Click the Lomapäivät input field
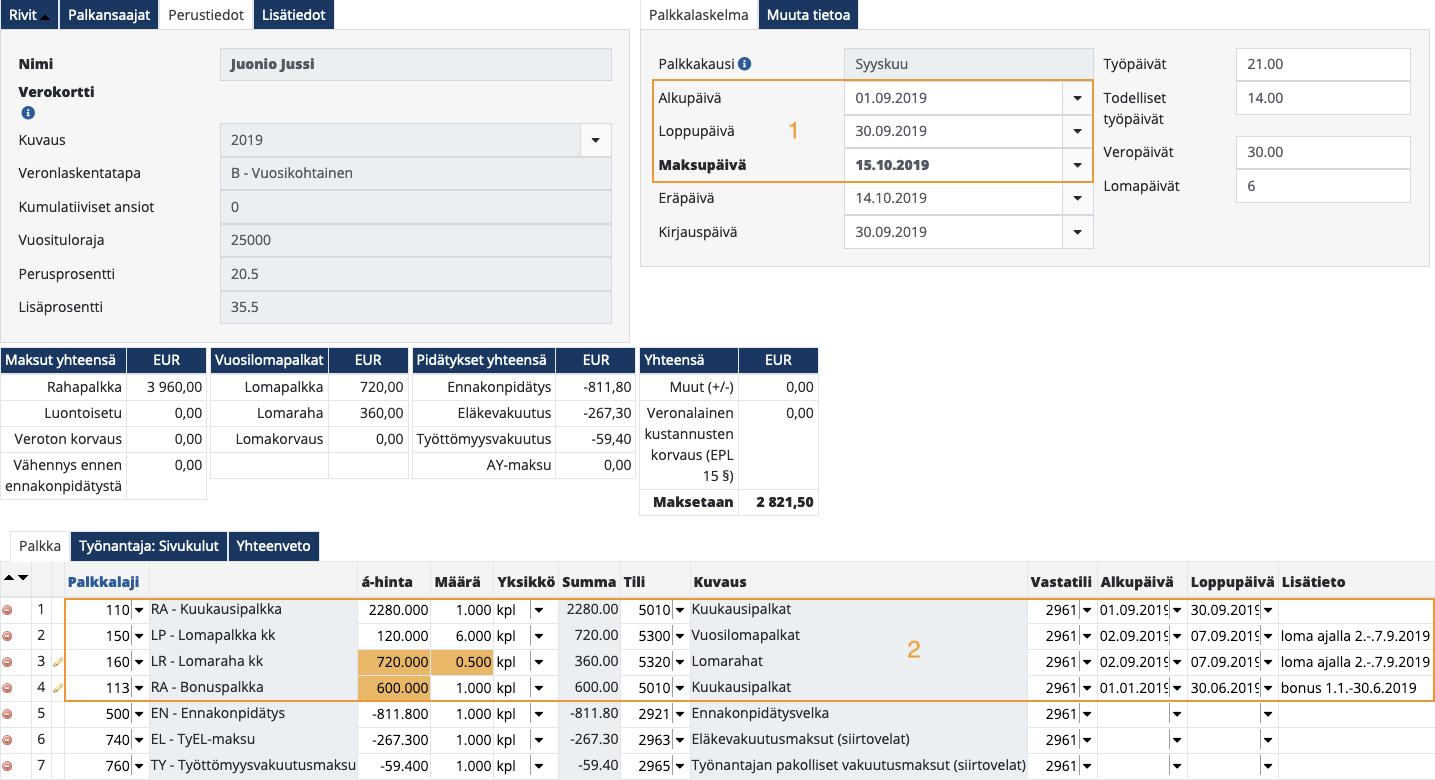 (x=1322, y=186)
